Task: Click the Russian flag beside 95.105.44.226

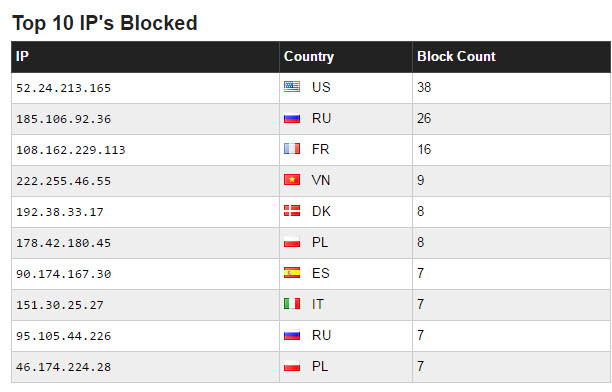Action: [x=292, y=335]
